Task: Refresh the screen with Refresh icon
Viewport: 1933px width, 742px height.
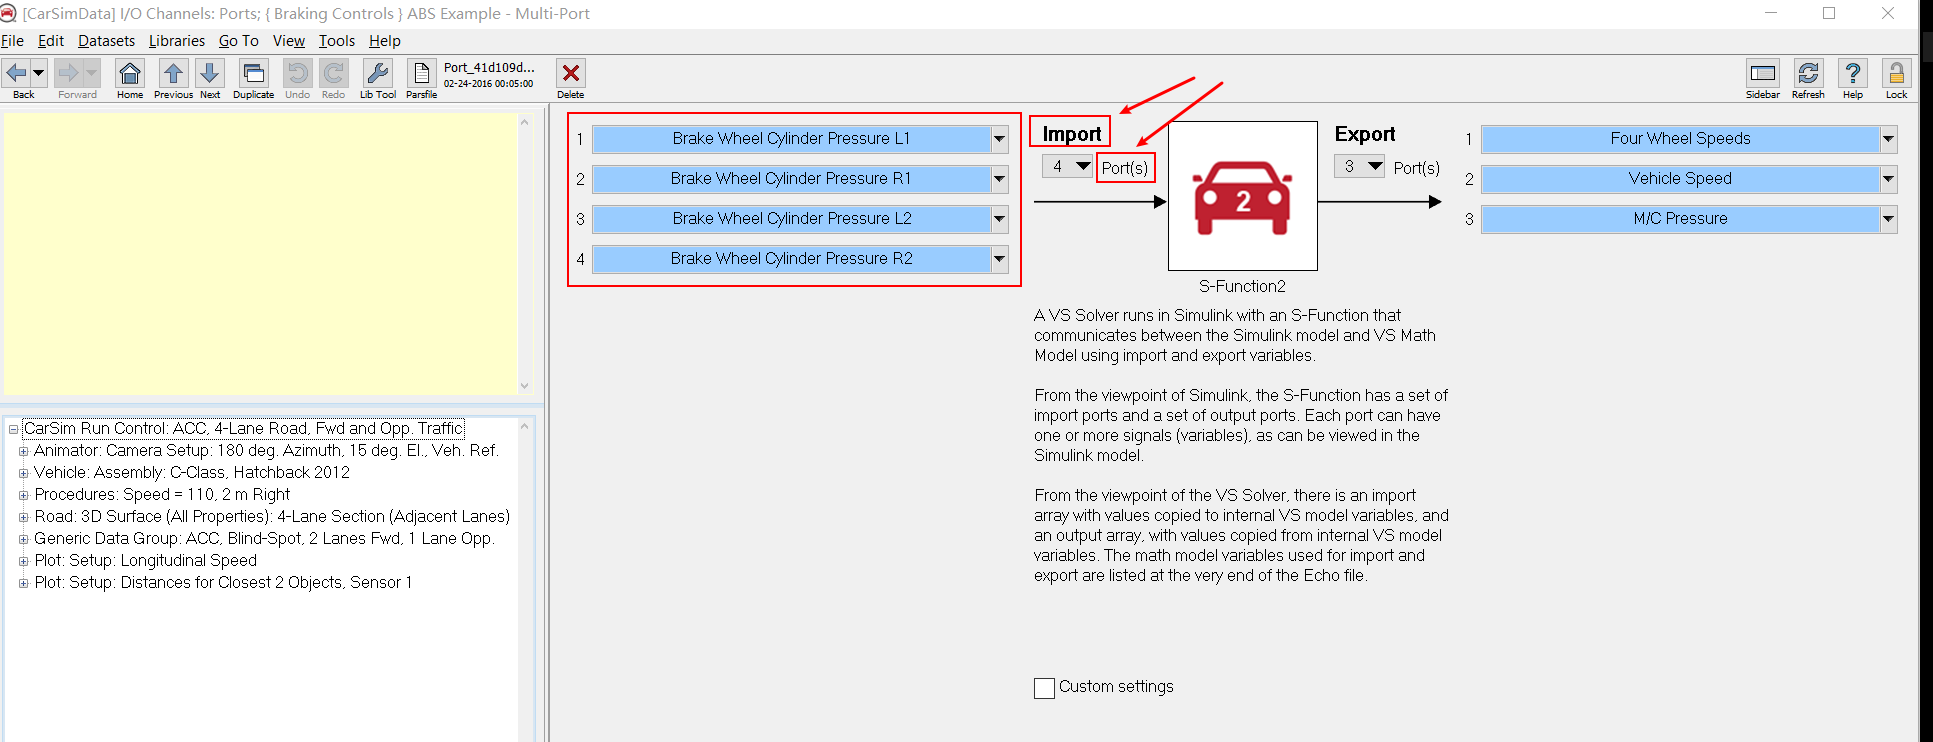Action: point(1808,73)
